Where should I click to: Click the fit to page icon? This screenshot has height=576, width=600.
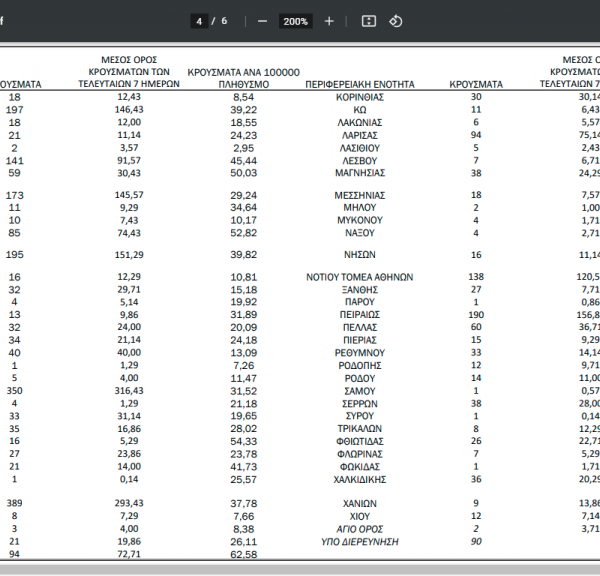pyautogui.click(x=369, y=21)
